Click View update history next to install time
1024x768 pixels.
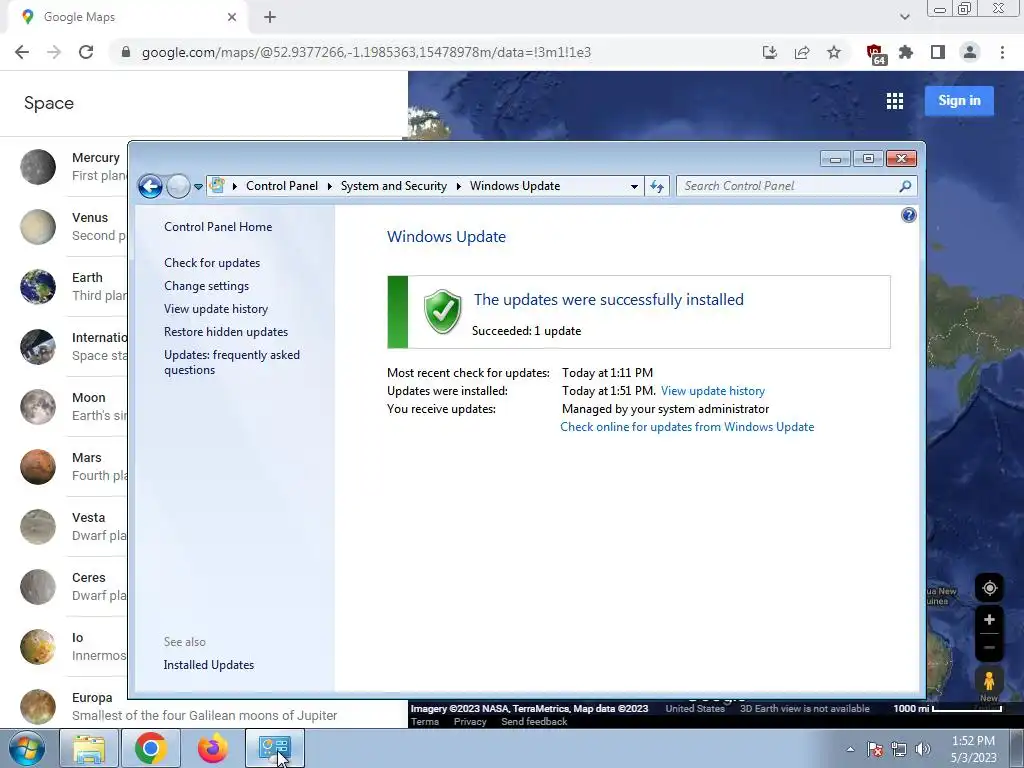coord(712,391)
